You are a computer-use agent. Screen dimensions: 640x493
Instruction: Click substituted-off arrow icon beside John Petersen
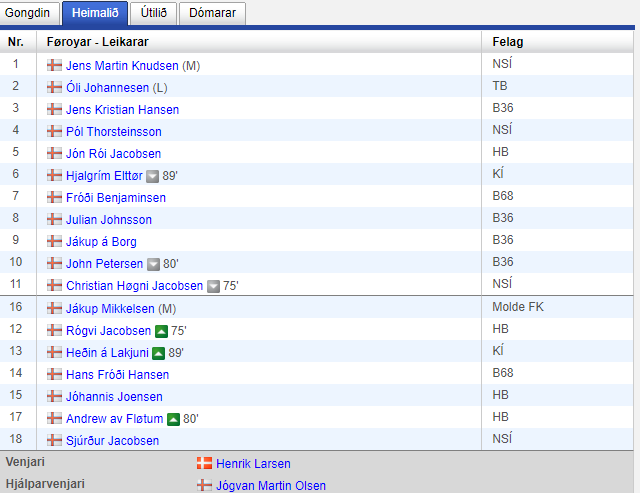(x=153, y=264)
